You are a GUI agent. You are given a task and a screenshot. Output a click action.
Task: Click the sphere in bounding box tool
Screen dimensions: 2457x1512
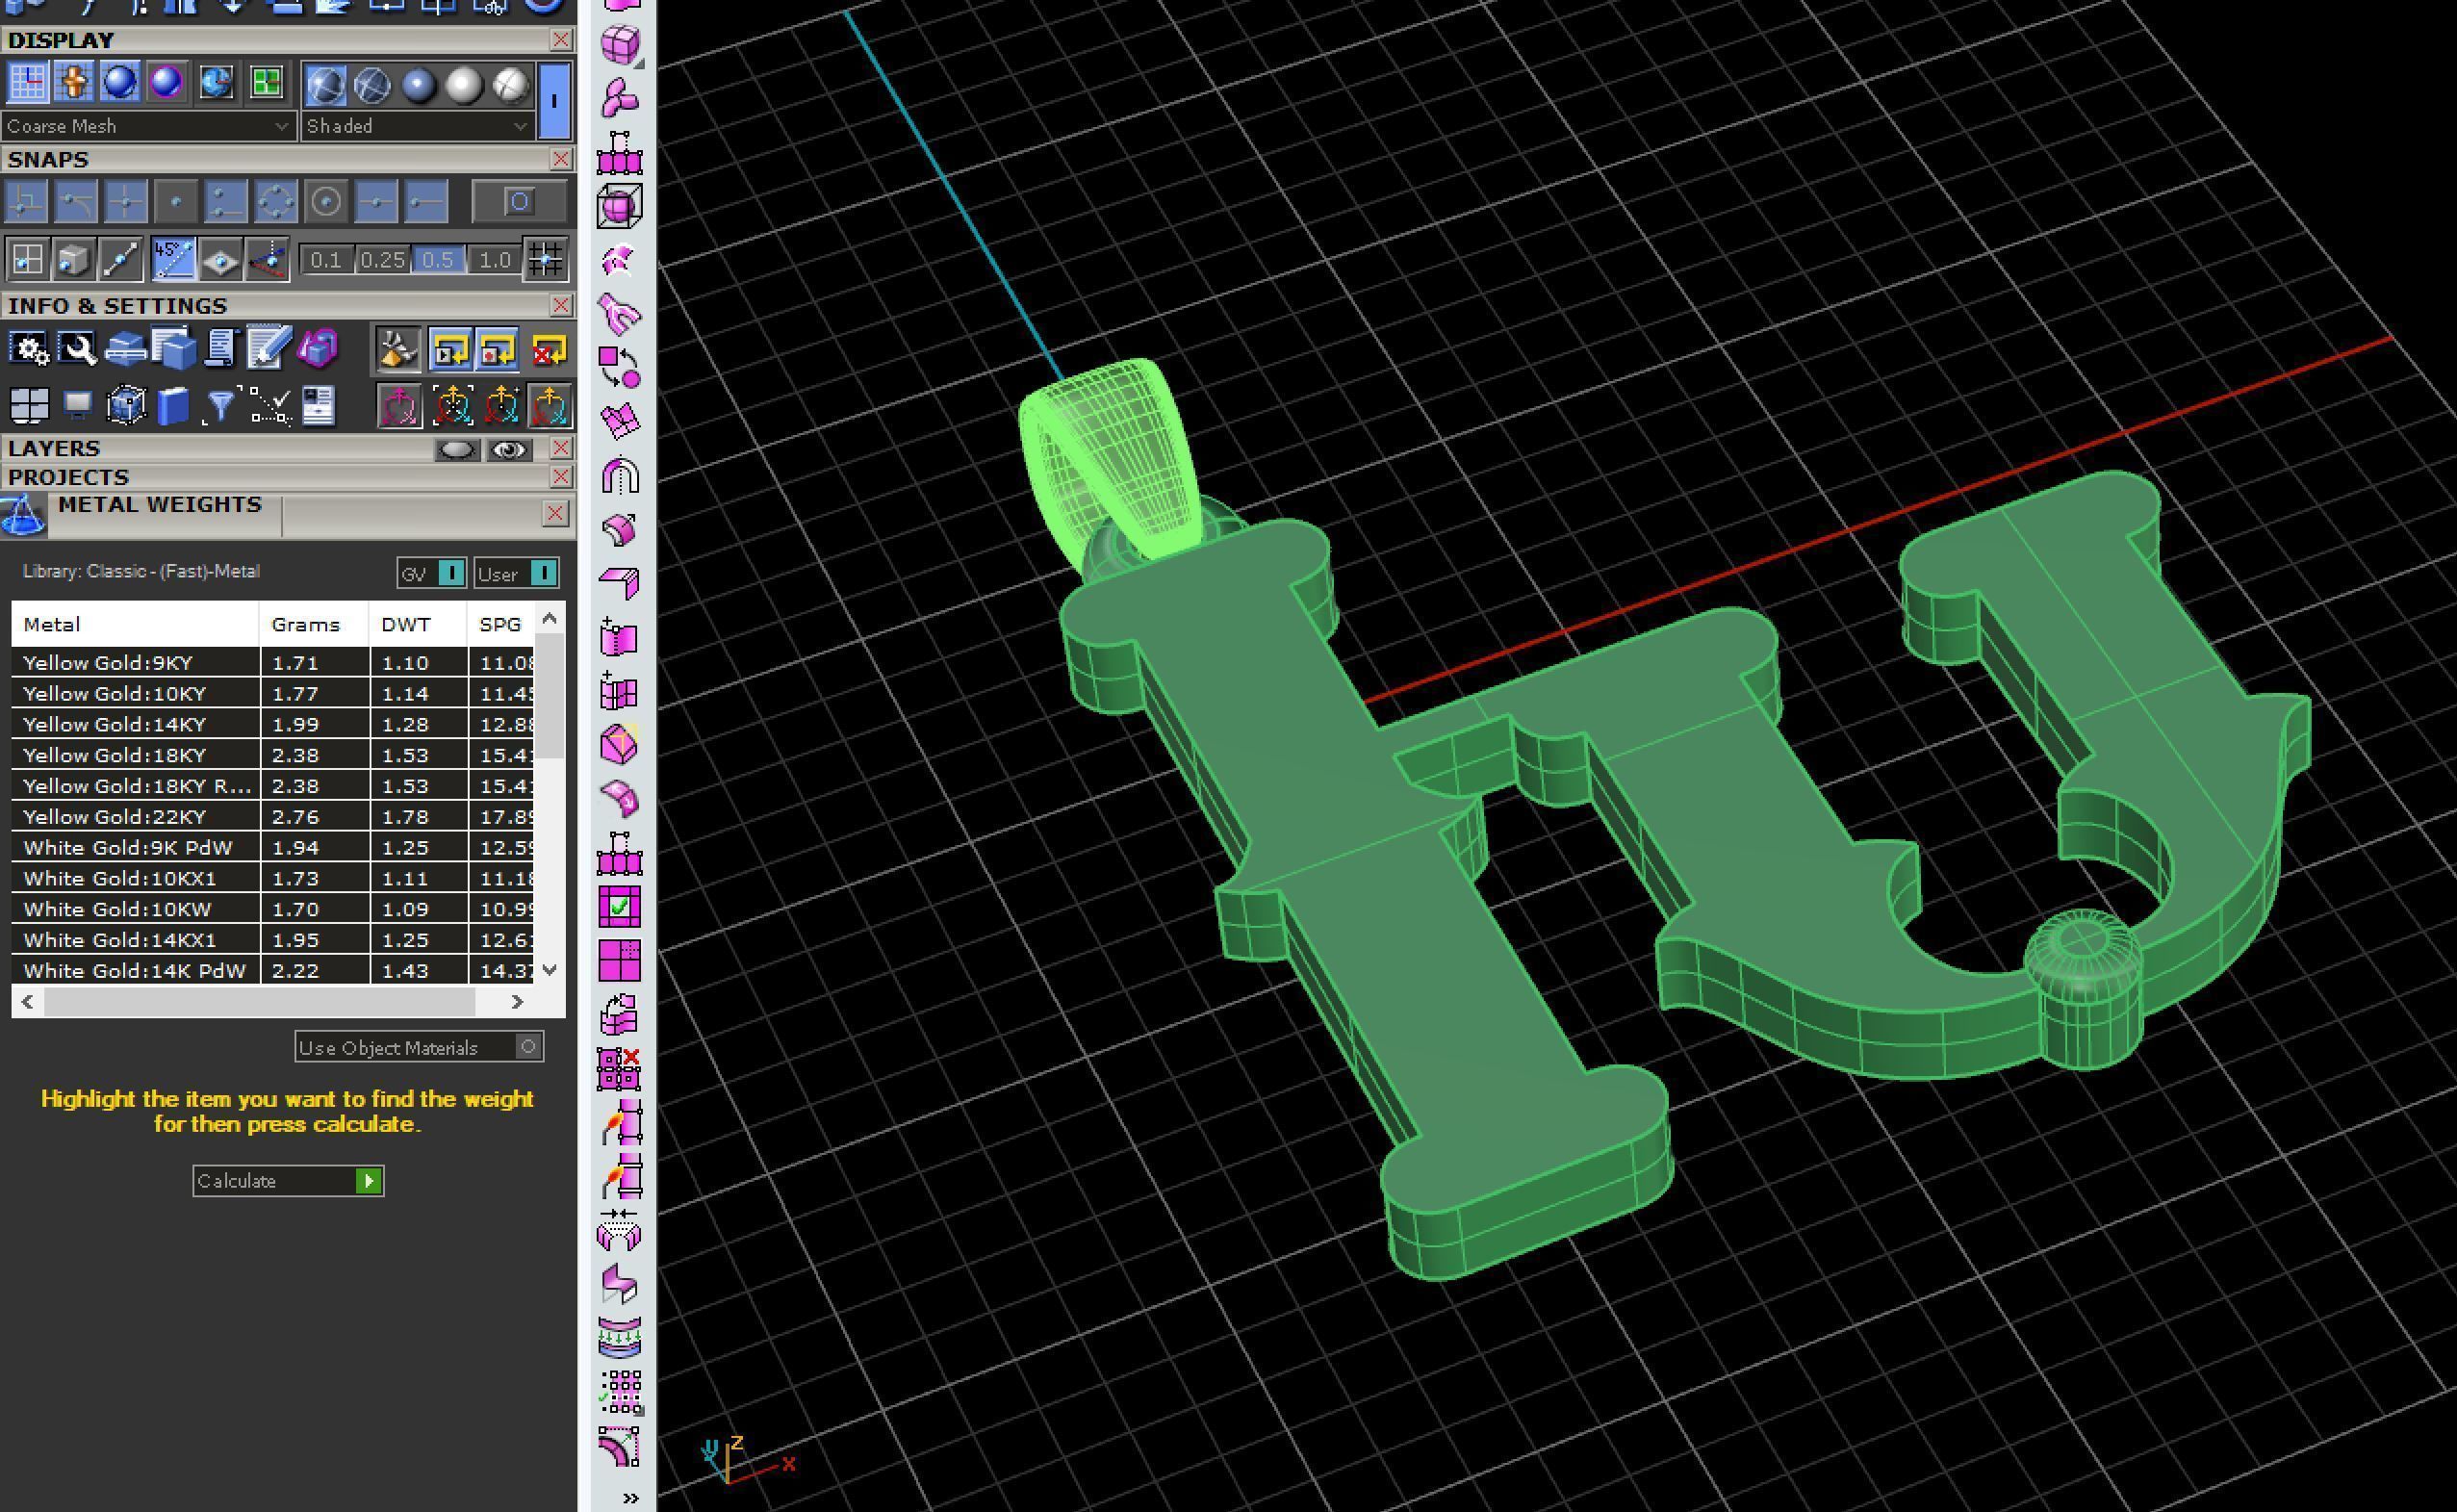coord(620,207)
